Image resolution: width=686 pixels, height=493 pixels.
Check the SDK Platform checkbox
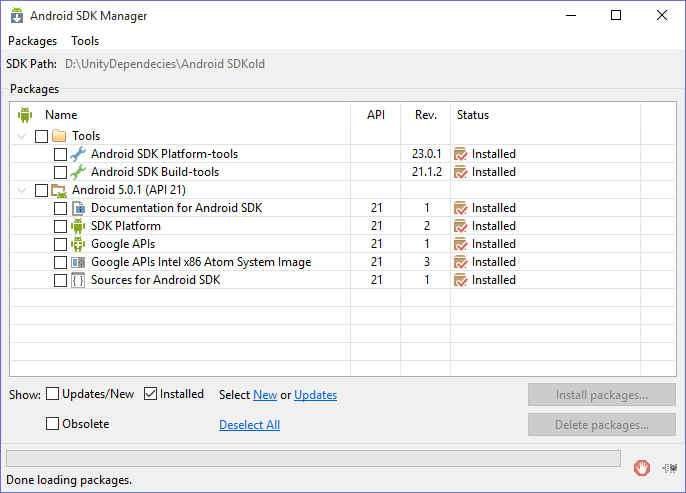tap(60, 226)
